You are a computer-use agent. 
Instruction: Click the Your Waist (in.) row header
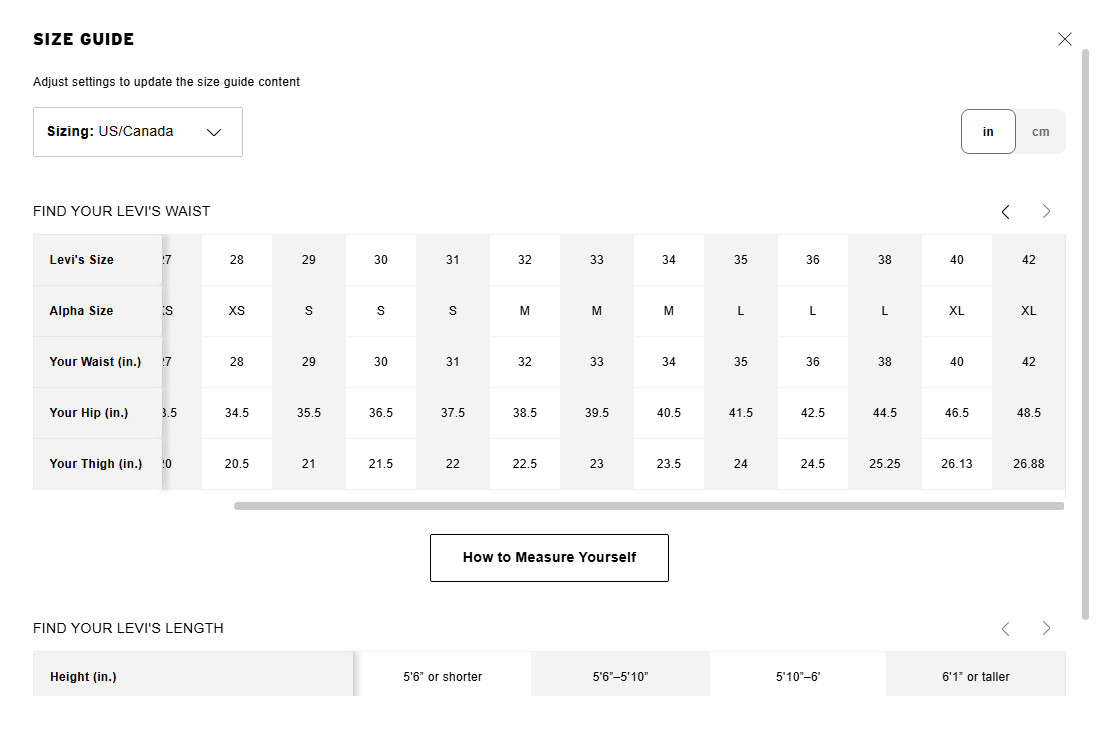tap(98, 362)
